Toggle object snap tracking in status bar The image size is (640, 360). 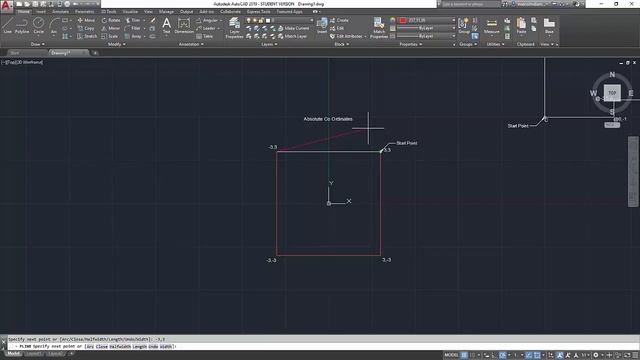click(x=529, y=355)
